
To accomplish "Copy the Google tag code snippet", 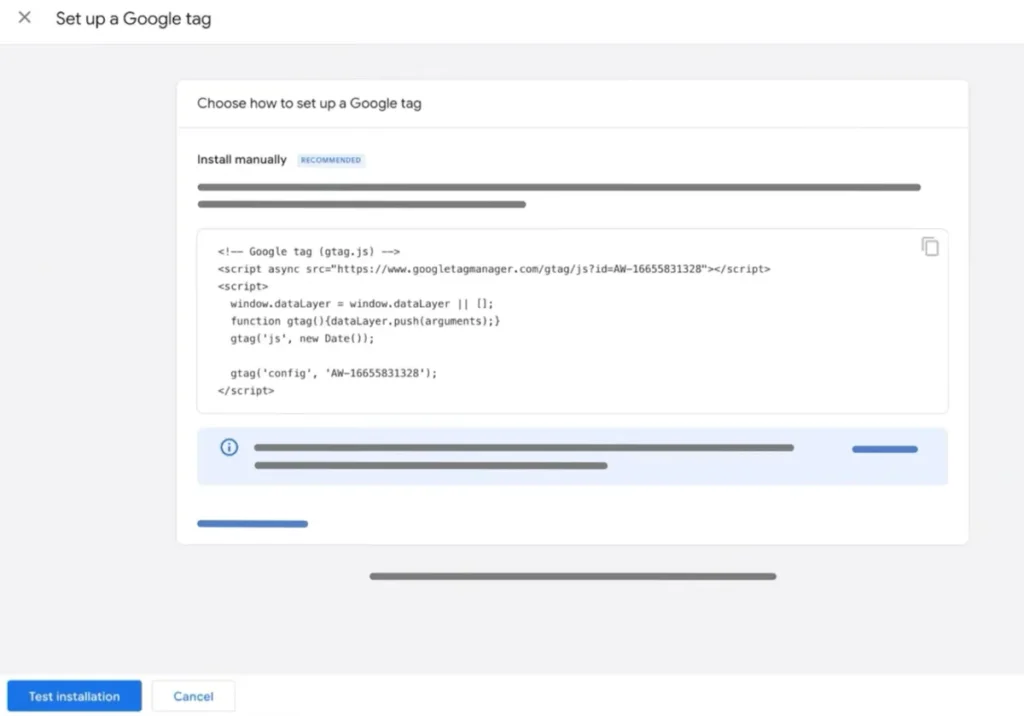I will [x=930, y=246].
